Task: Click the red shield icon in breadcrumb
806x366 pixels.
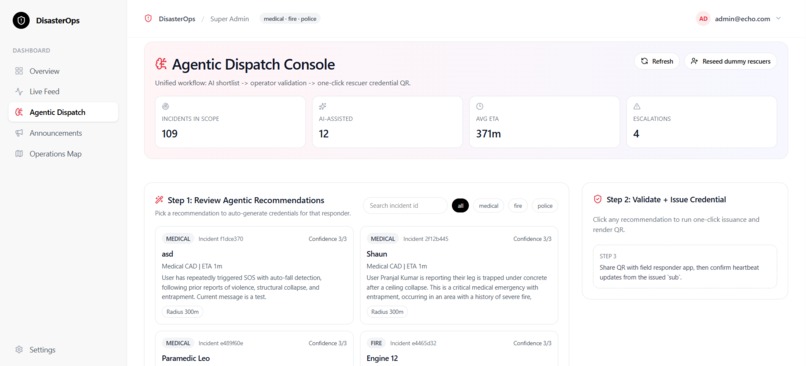Action: tap(149, 19)
